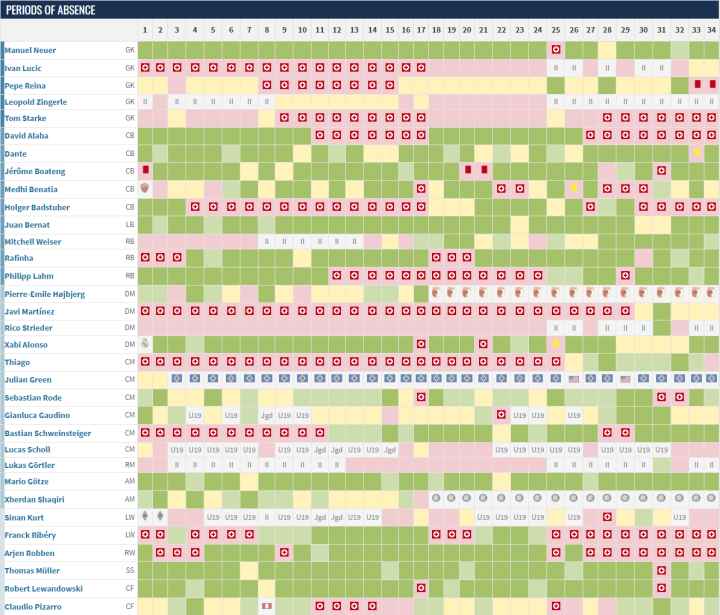The width and height of the screenshot is (720, 615).
Task: Click Thomas Müller's injury icon on matchday 31
Action: pos(661,570)
